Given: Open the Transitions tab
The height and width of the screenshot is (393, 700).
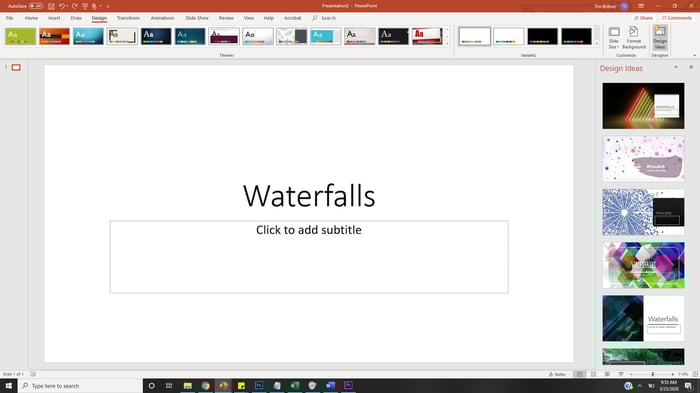Looking at the screenshot, I should coord(128,18).
